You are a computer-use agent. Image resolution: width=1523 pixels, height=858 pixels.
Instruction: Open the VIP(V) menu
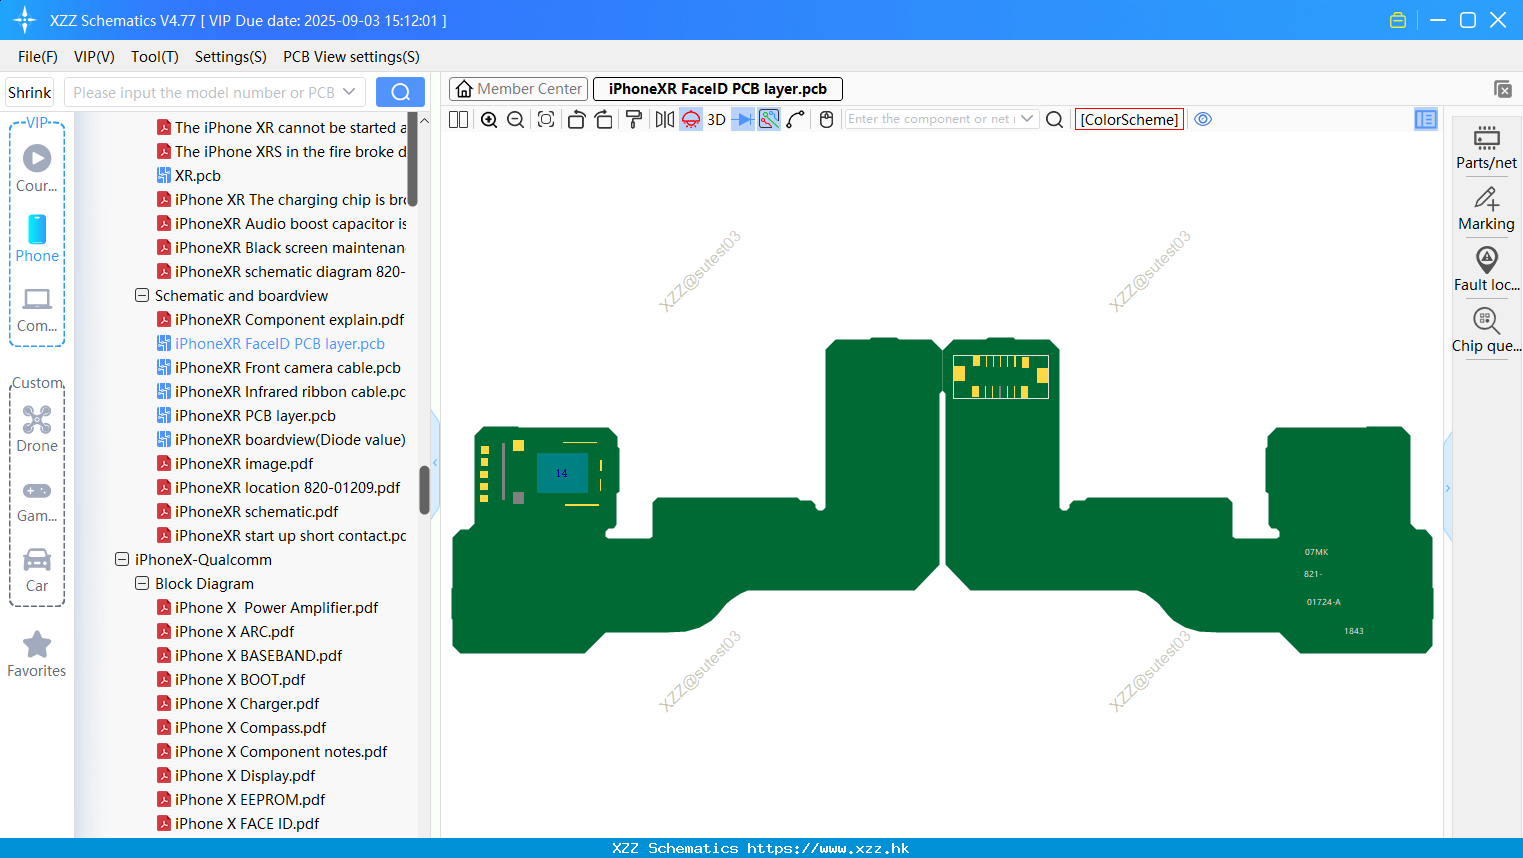(x=94, y=57)
